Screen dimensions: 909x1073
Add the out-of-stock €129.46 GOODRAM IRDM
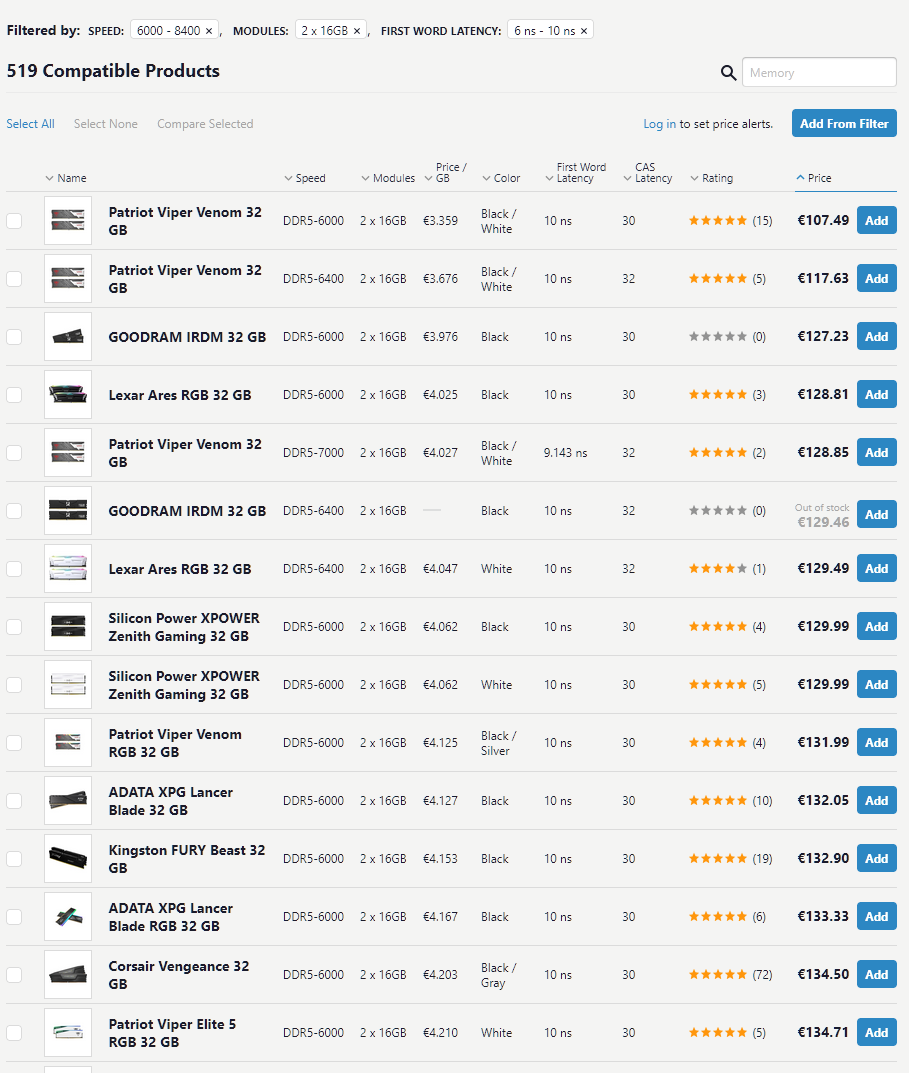pos(877,515)
